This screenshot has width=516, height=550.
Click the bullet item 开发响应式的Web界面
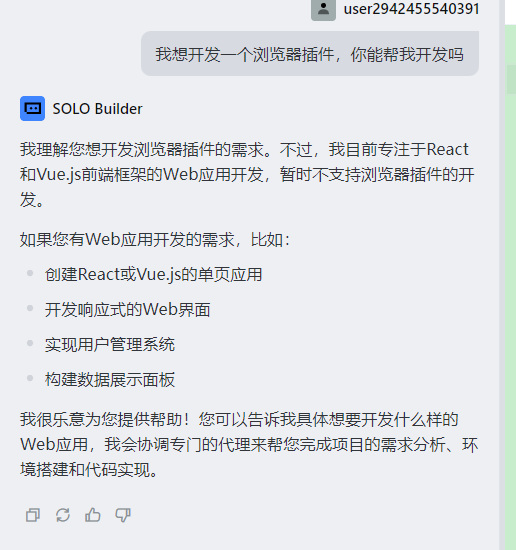[127, 309]
